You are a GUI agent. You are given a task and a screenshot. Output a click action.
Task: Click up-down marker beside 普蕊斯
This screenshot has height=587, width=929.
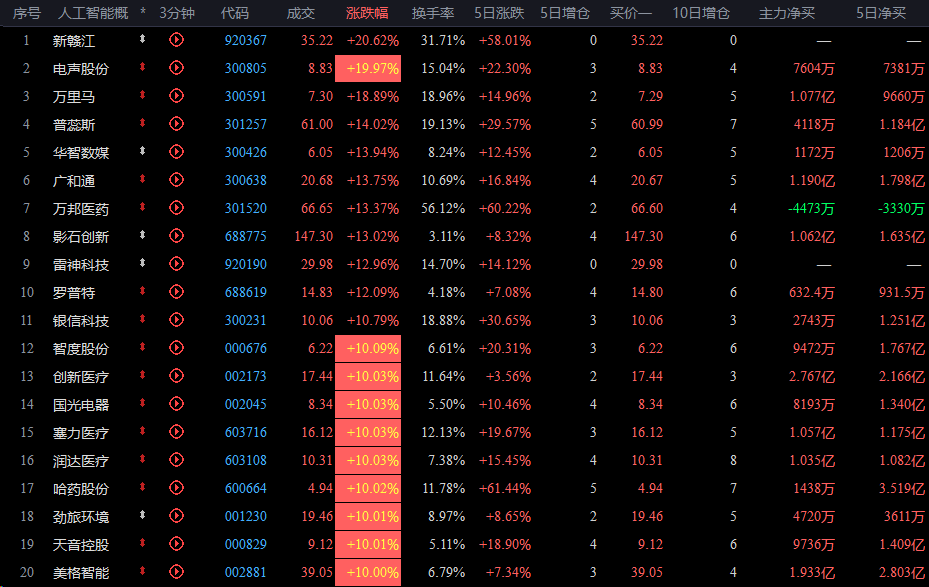(x=142, y=123)
